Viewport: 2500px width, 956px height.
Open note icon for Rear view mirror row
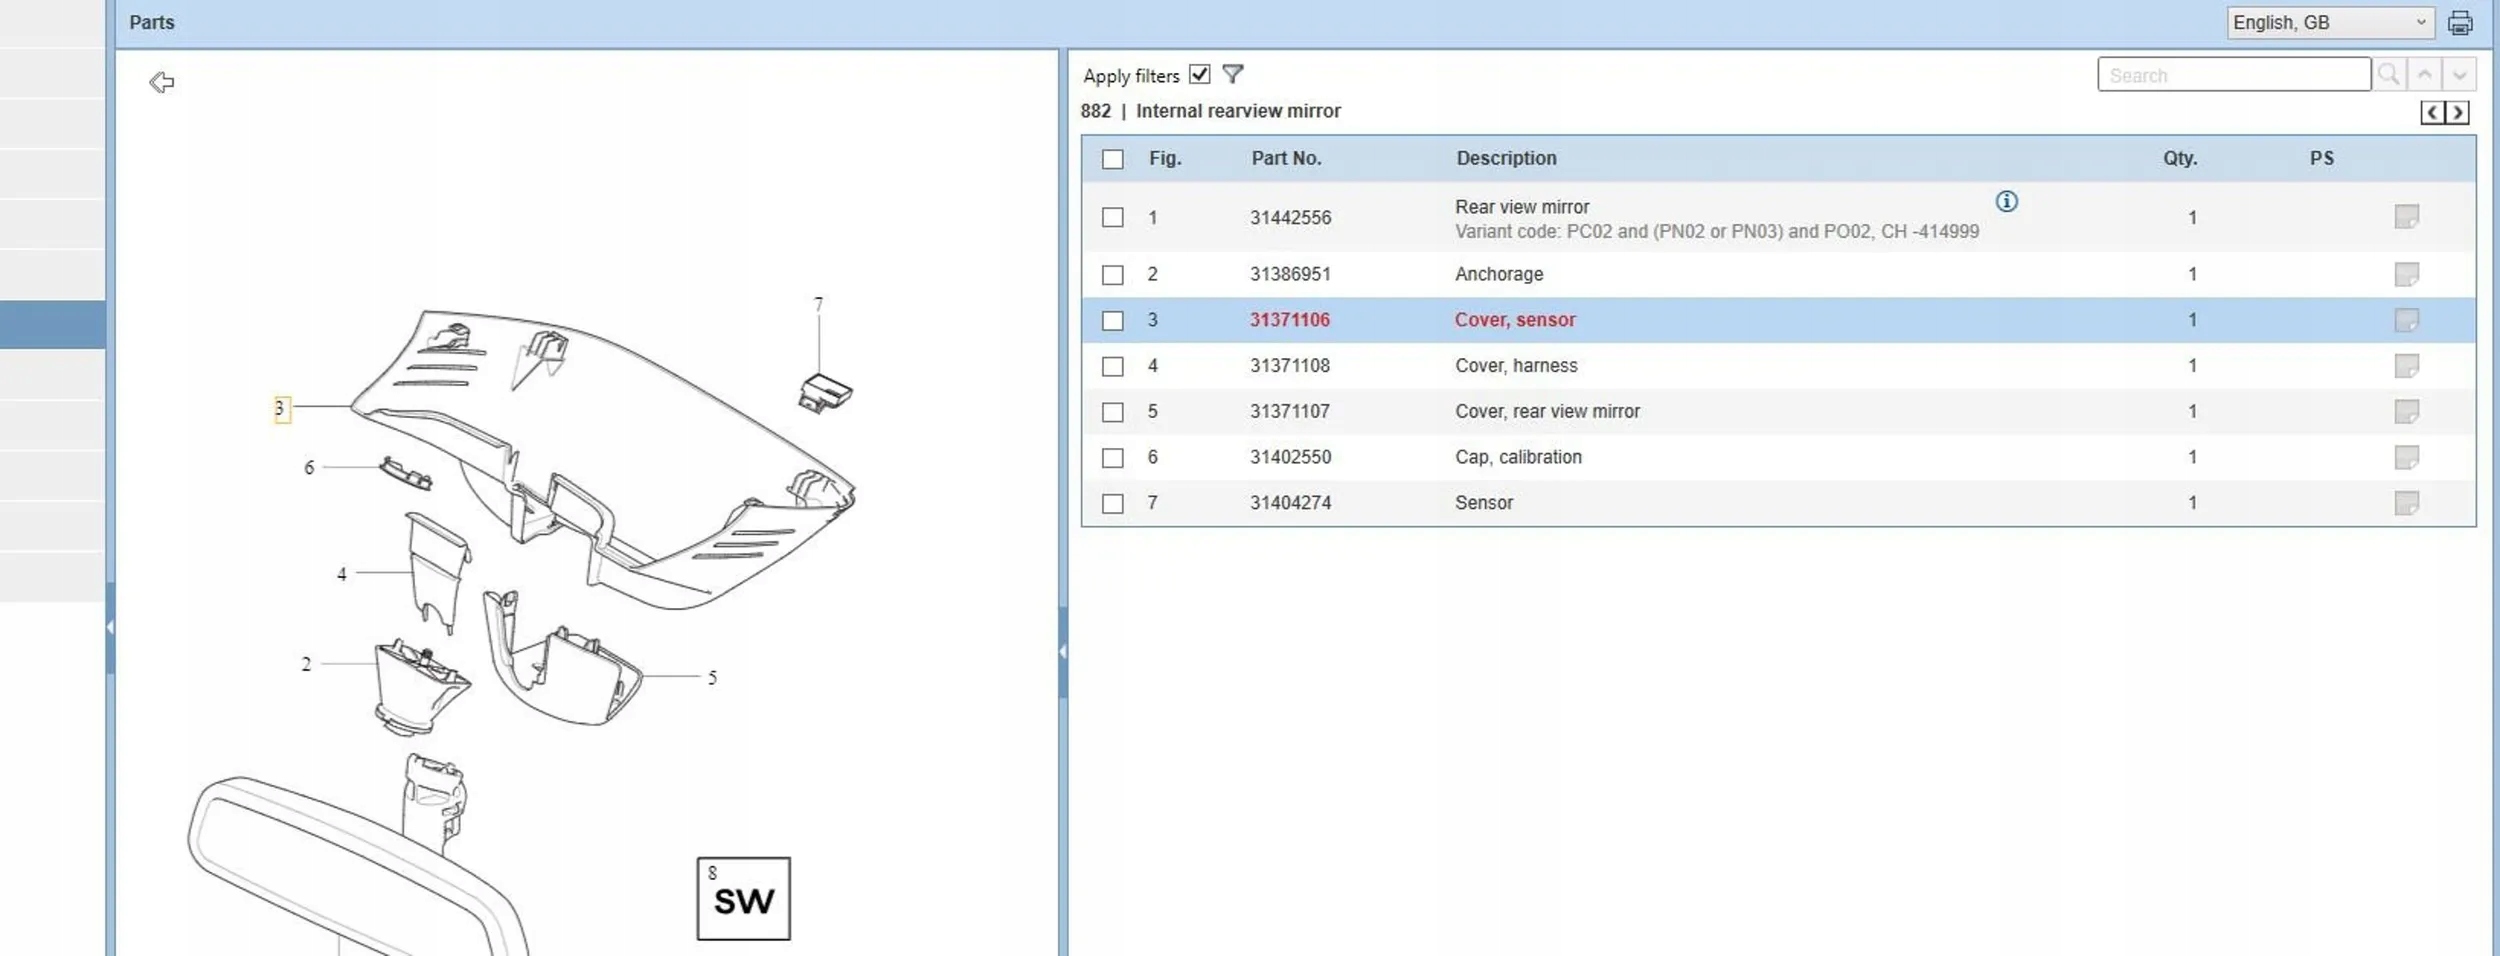[x=2406, y=216]
